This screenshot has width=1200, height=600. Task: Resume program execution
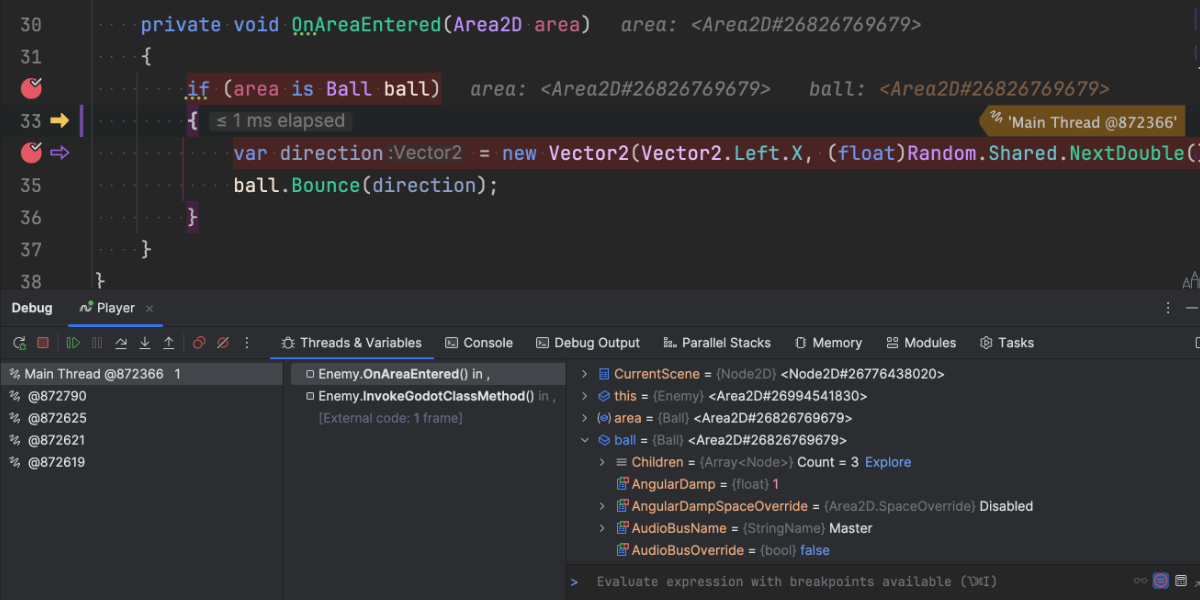[73, 343]
